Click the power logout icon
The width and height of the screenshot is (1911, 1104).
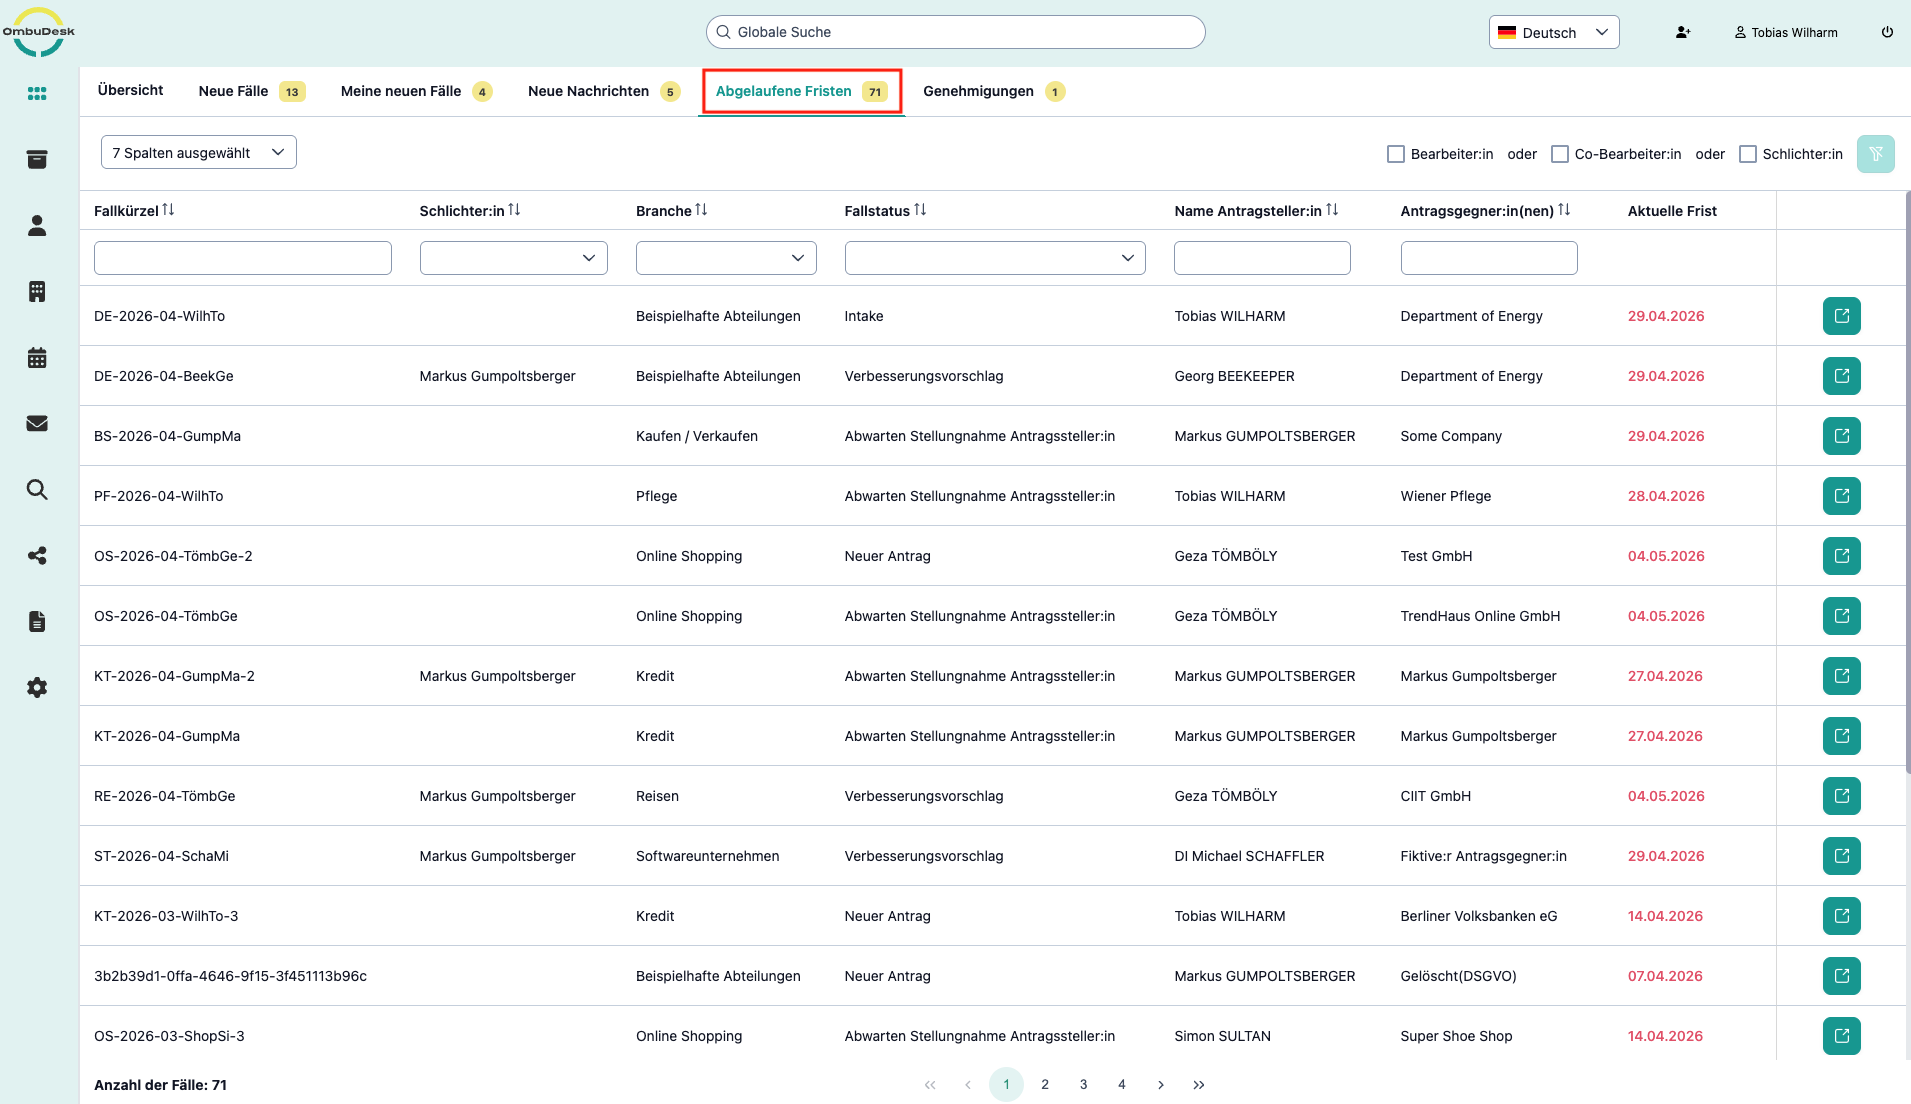pos(1887,32)
